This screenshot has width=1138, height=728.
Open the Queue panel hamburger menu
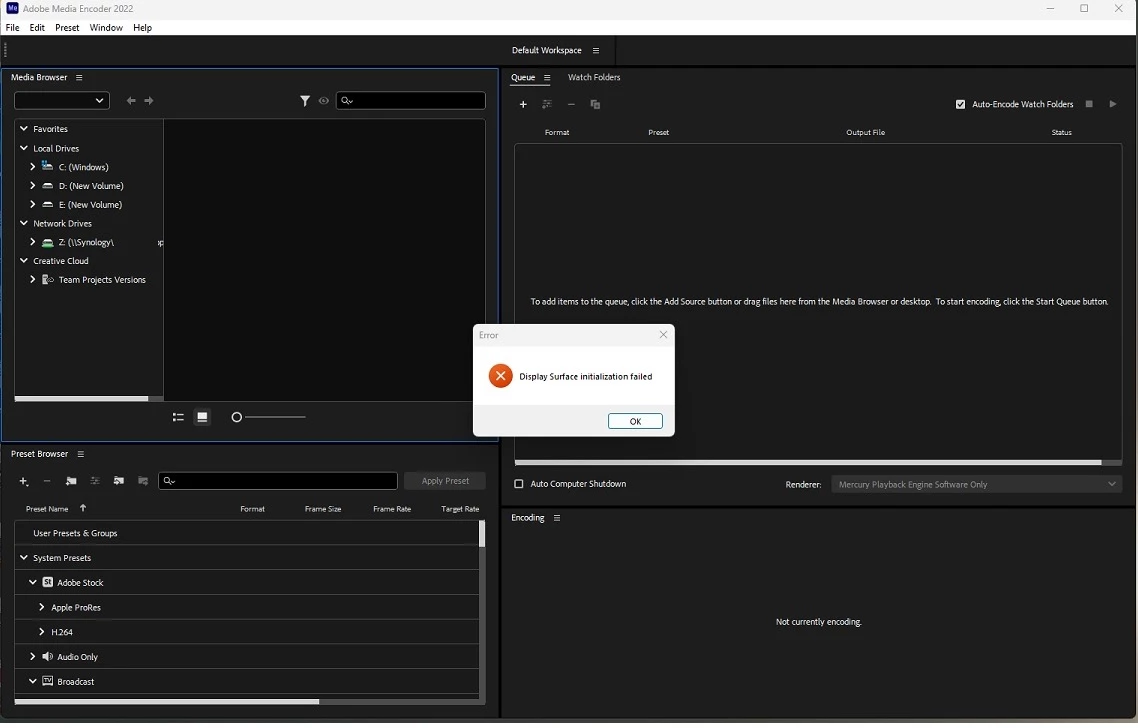point(547,78)
